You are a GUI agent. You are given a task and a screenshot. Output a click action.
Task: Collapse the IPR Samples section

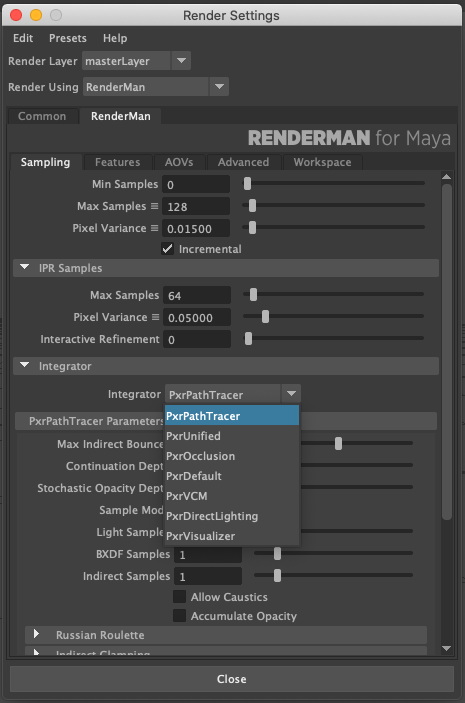click(25, 268)
